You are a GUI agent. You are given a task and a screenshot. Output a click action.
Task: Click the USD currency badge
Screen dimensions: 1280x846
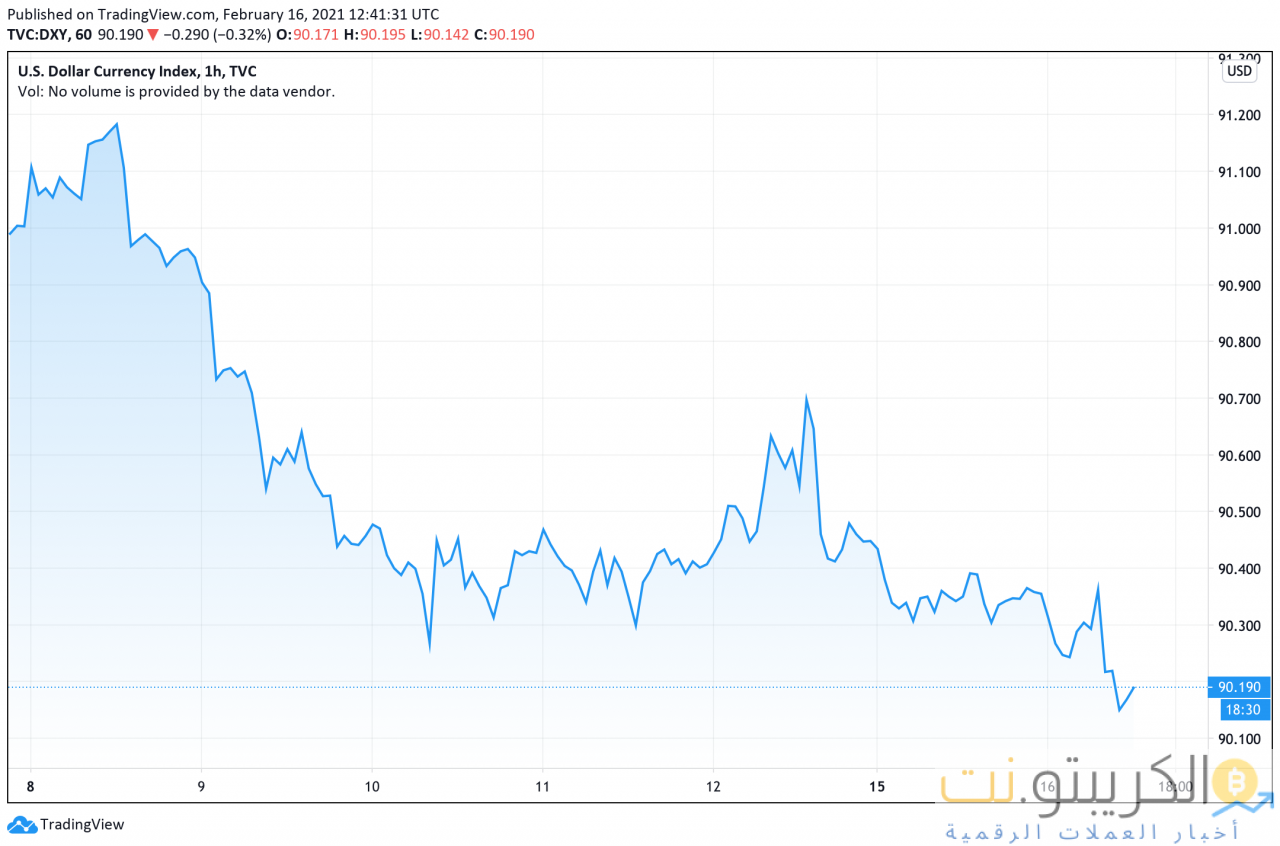[x=1238, y=71]
